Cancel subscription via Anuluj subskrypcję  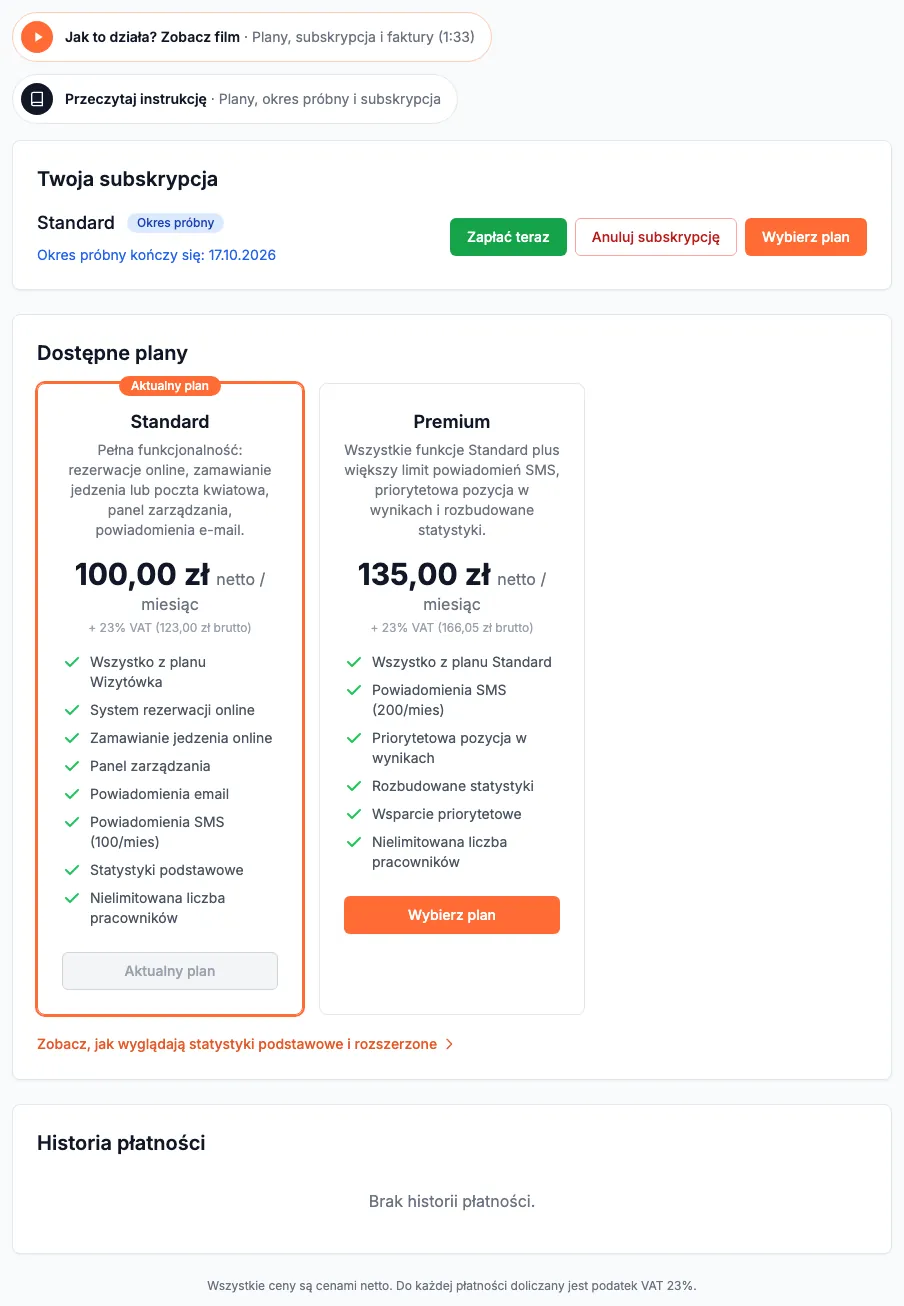tap(656, 237)
